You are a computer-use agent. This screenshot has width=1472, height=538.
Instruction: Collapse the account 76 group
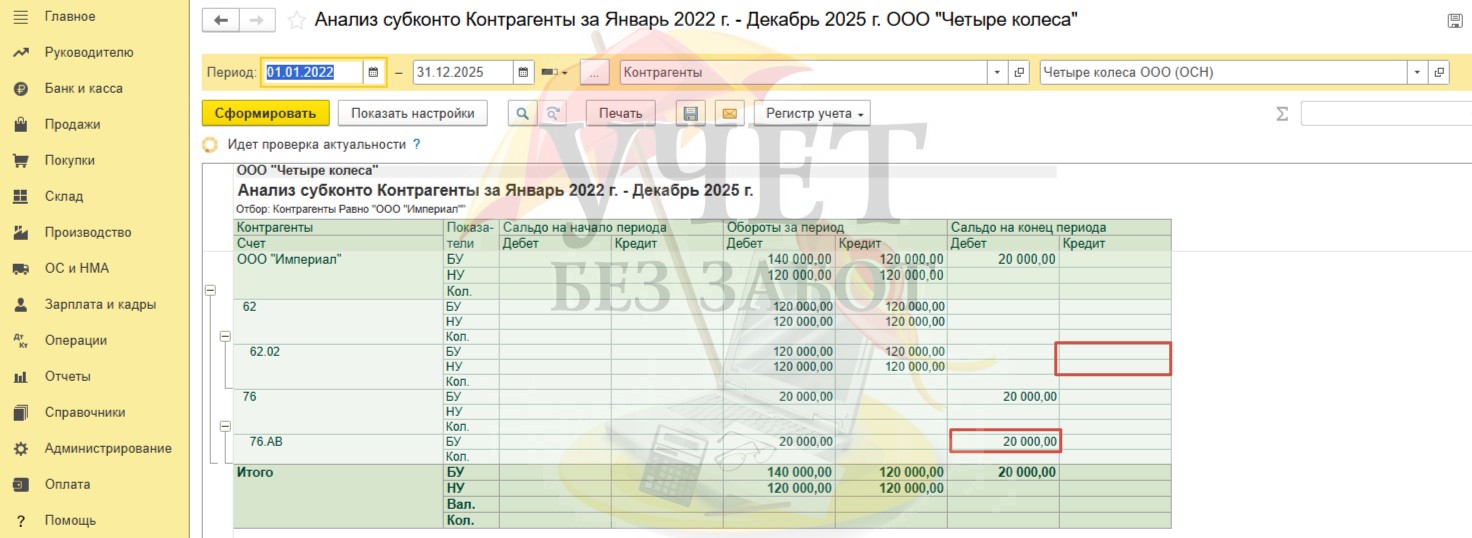point(225,426)
